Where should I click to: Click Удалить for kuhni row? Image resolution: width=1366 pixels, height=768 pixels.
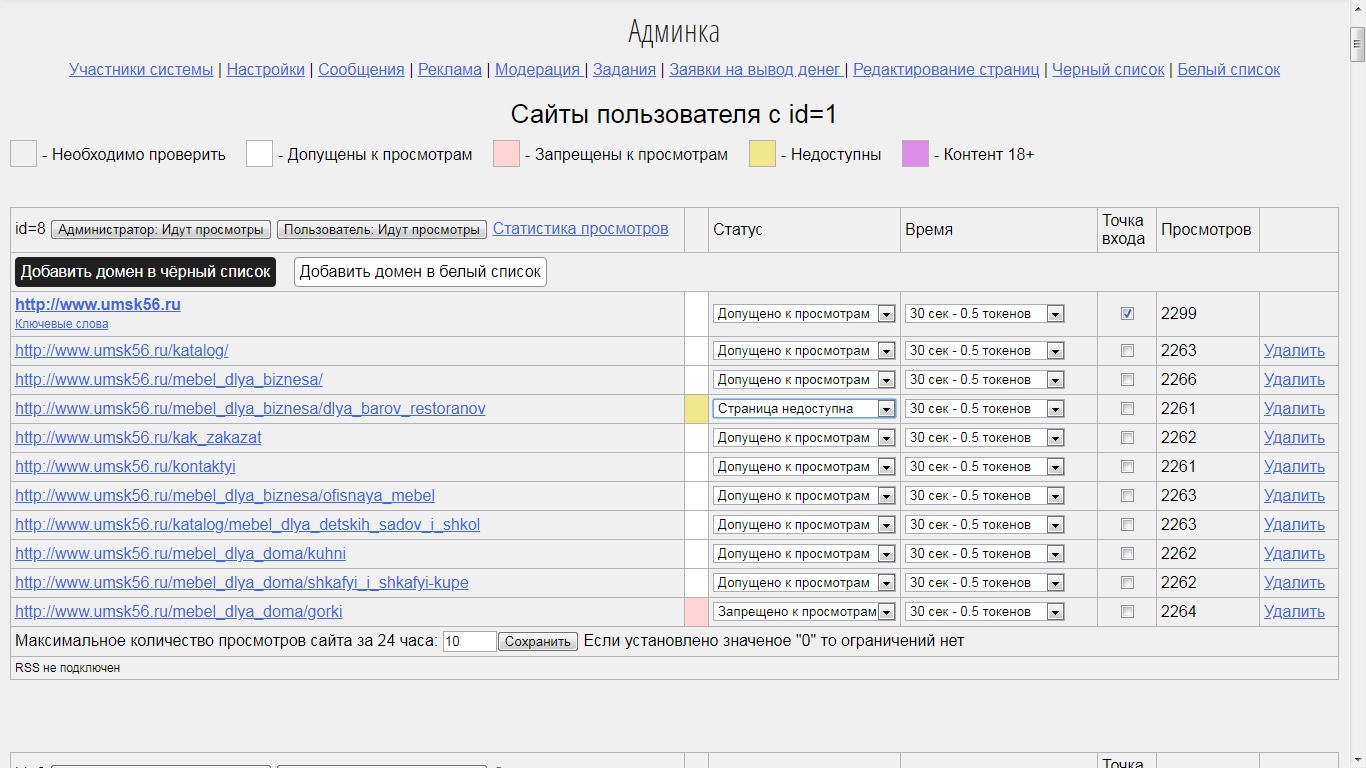[x=1294, y=554]
